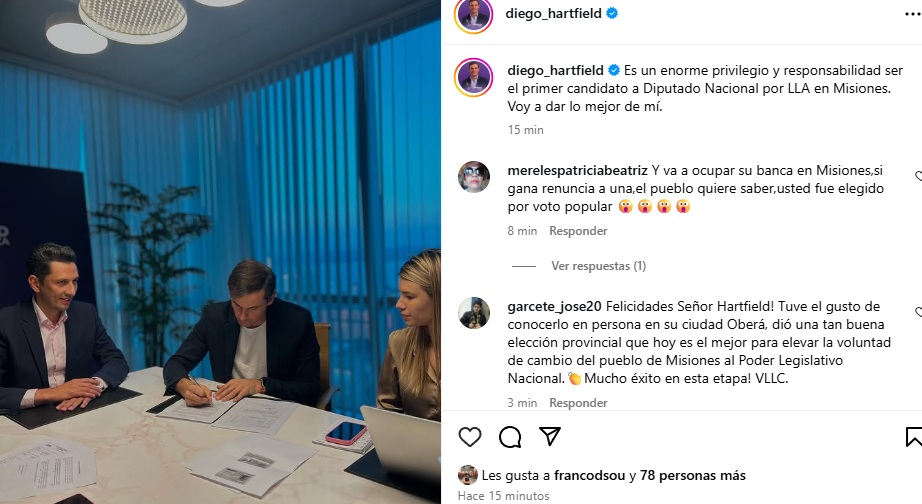The image size is (922, 504).
Task: Reply to garcete_jose20 via Responder
Action: coord(578,403)
